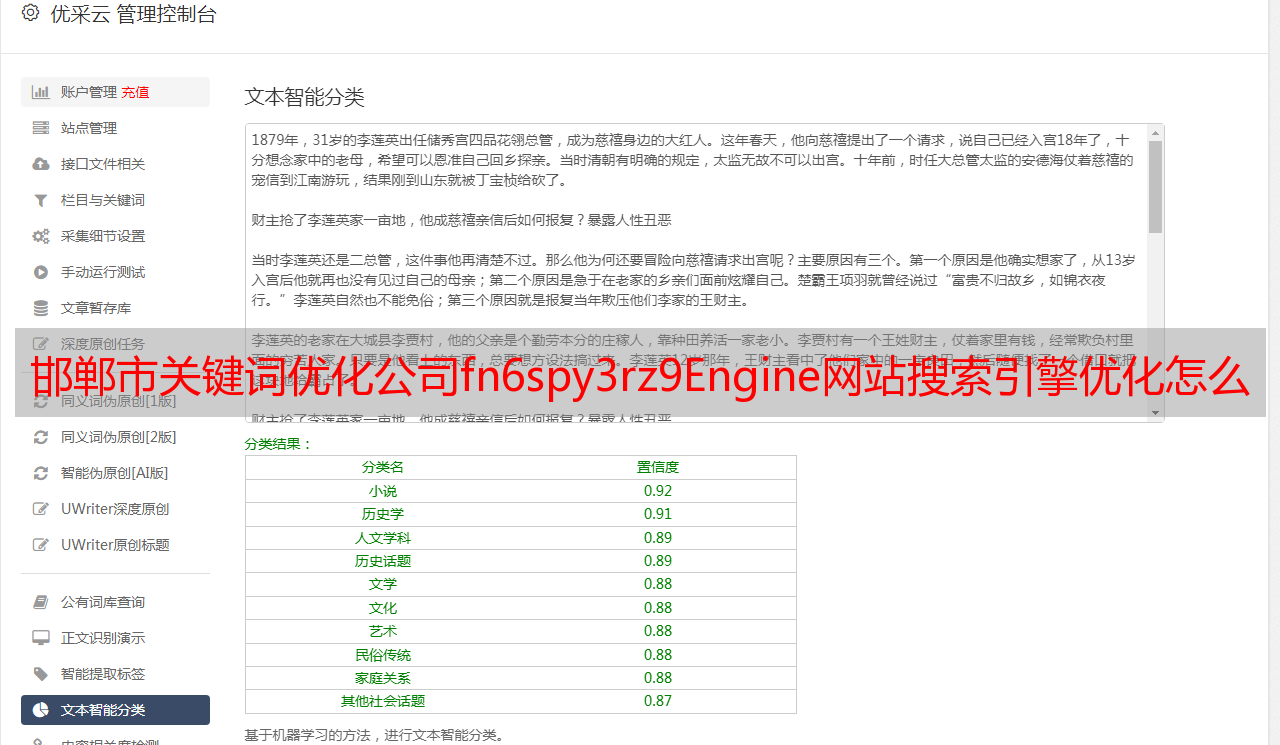
Task: Click the 艺术 category cell
Action: 383,631
